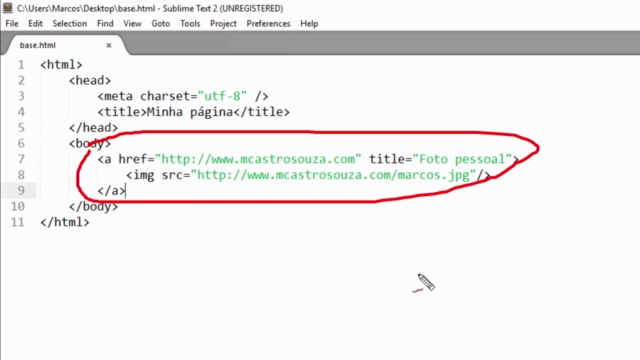640x360 pixels.
Task: Click line number 9 in gutter
Action: point(21,191)
